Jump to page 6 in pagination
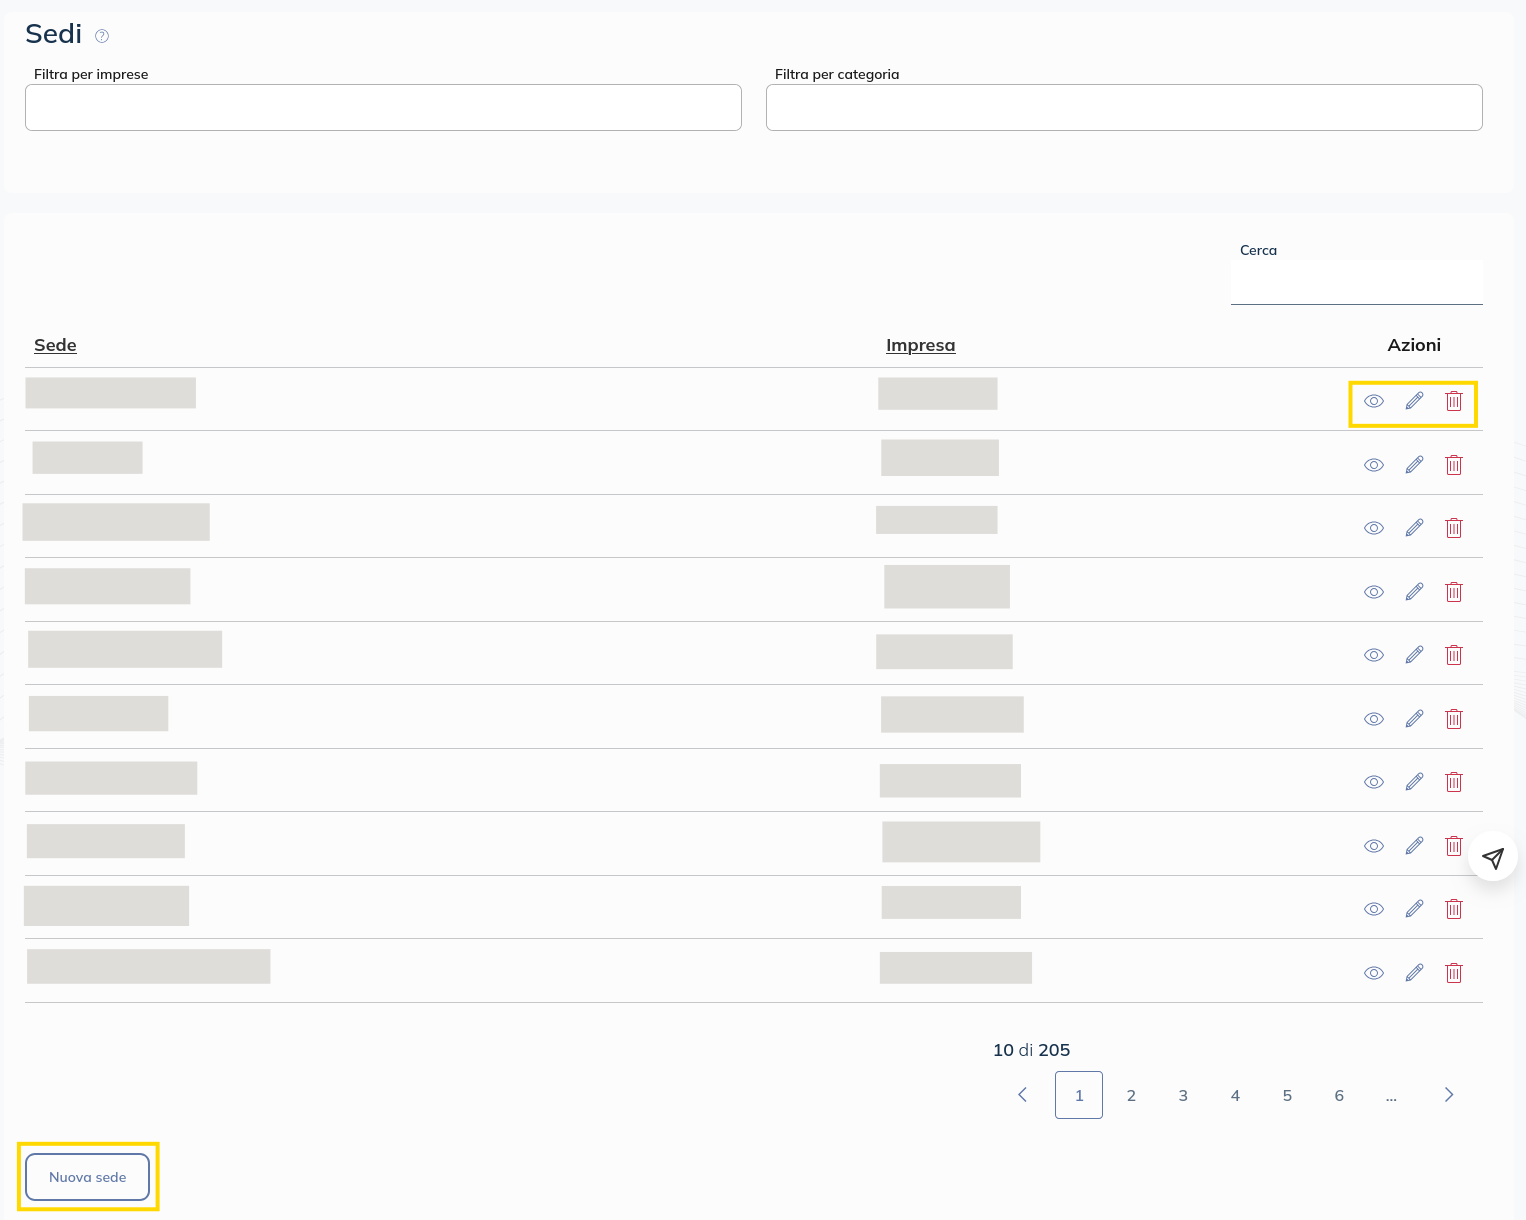The height and width of the screenshot is (1220, 1526). tap(1339, 1095)
